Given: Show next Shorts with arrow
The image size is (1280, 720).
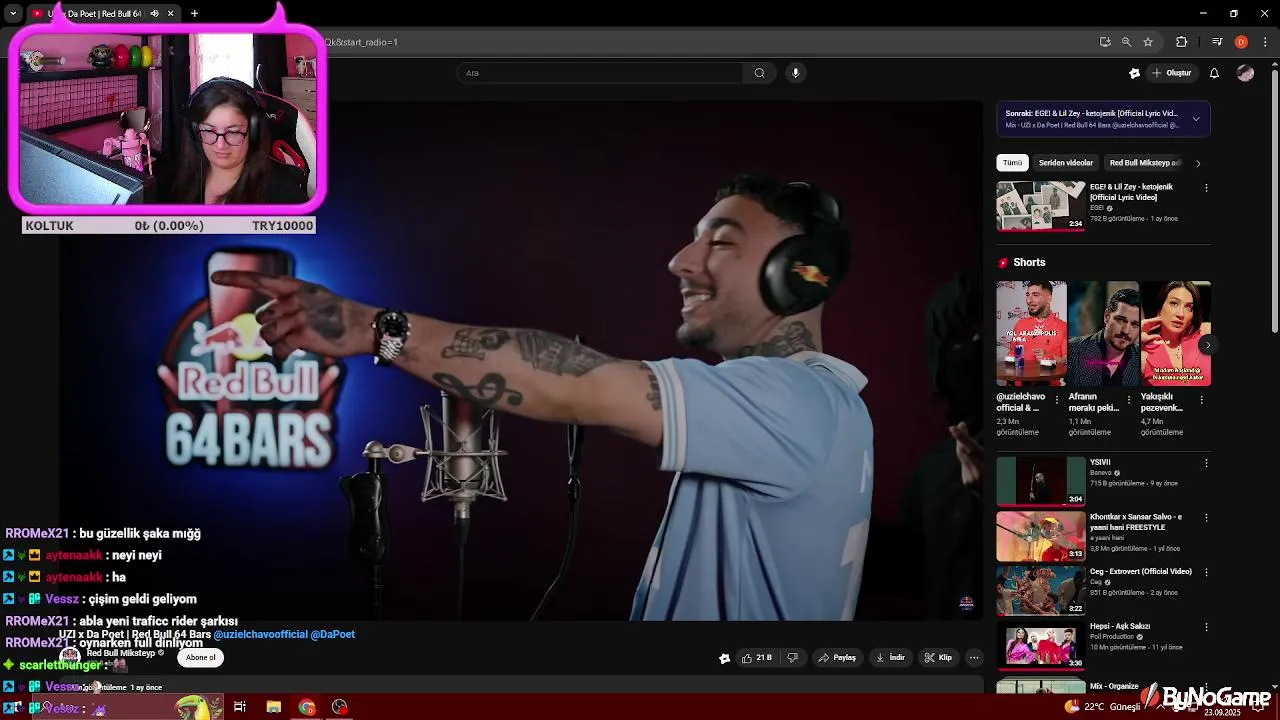Looking at the screenshot, I should point(1207,345).
